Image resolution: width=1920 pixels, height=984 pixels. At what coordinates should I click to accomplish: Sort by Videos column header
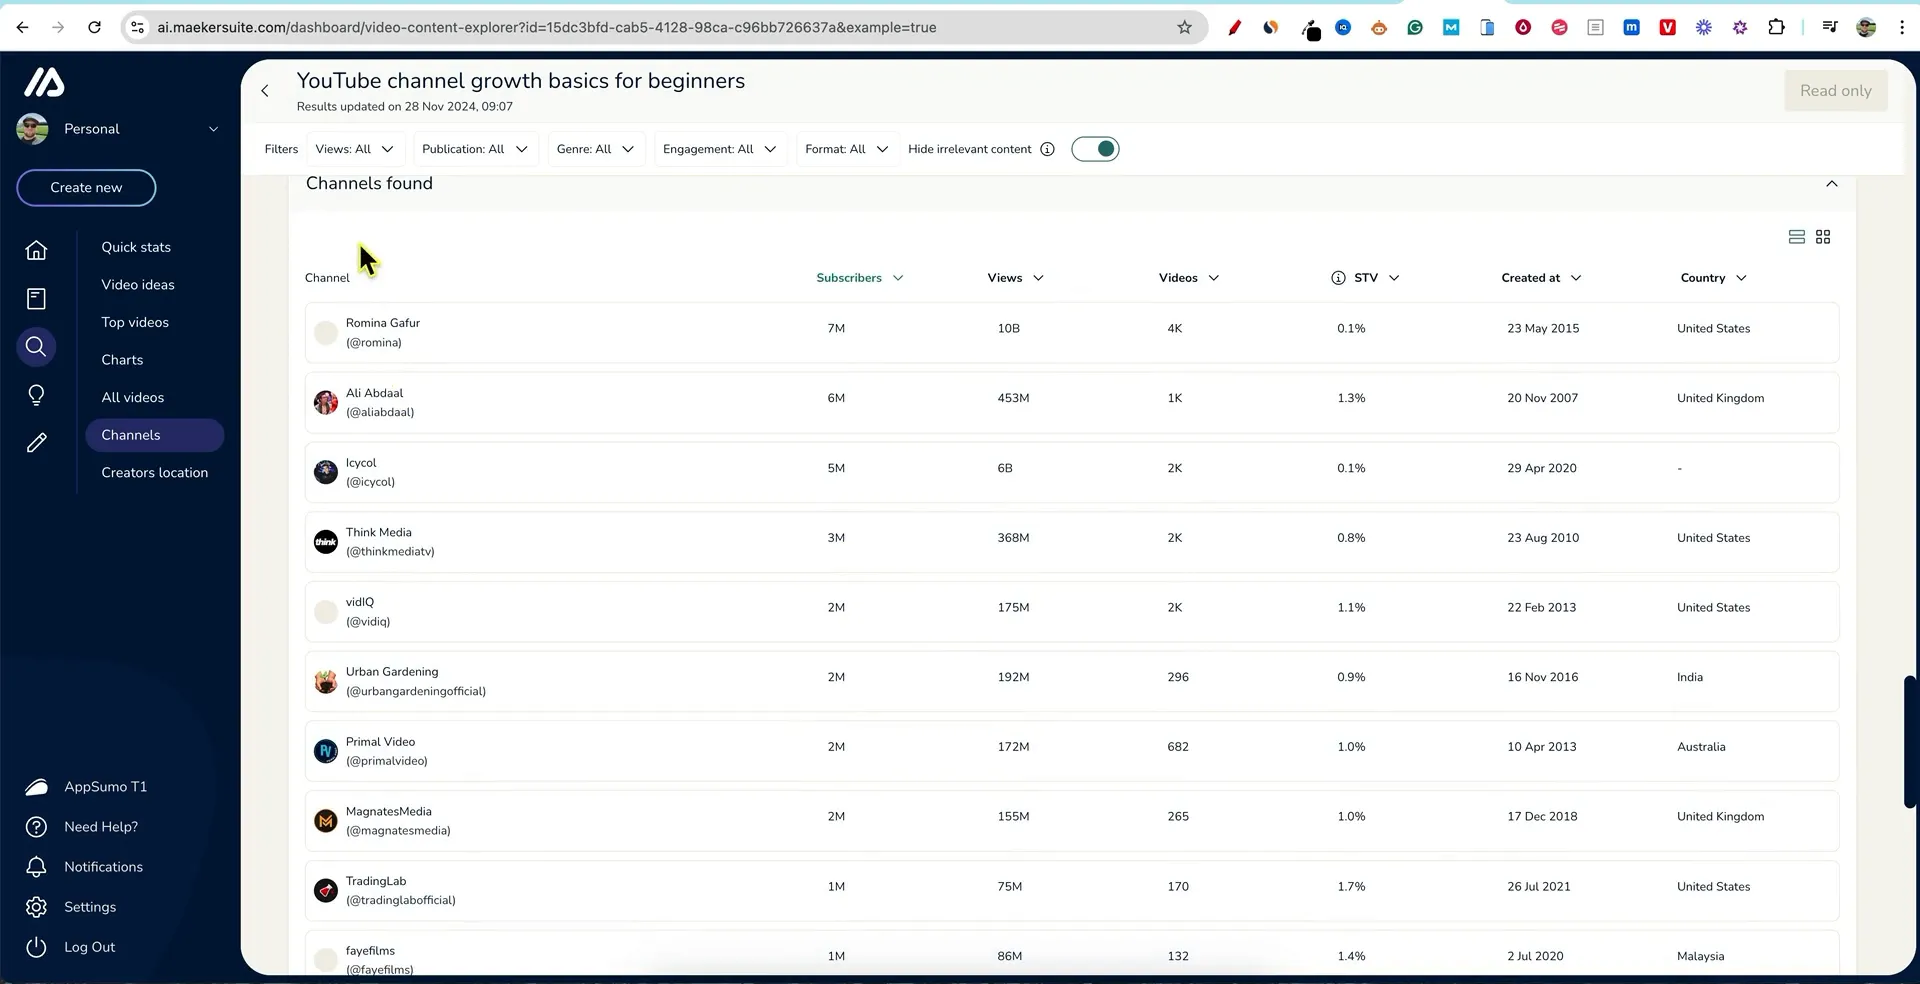coord(1189,278)
